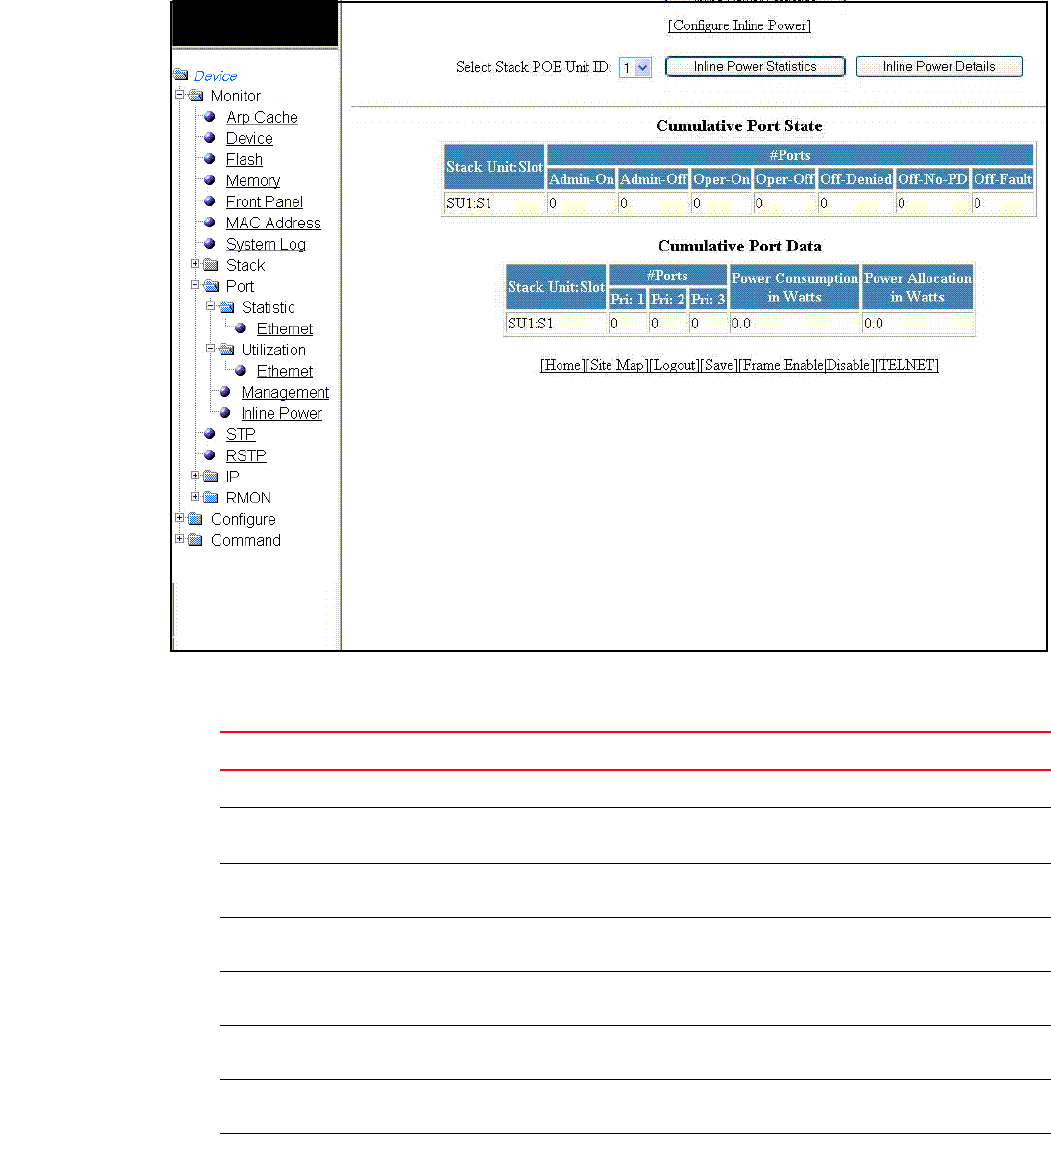
Task: Open the Flash link
Action: tap(244, 160)
